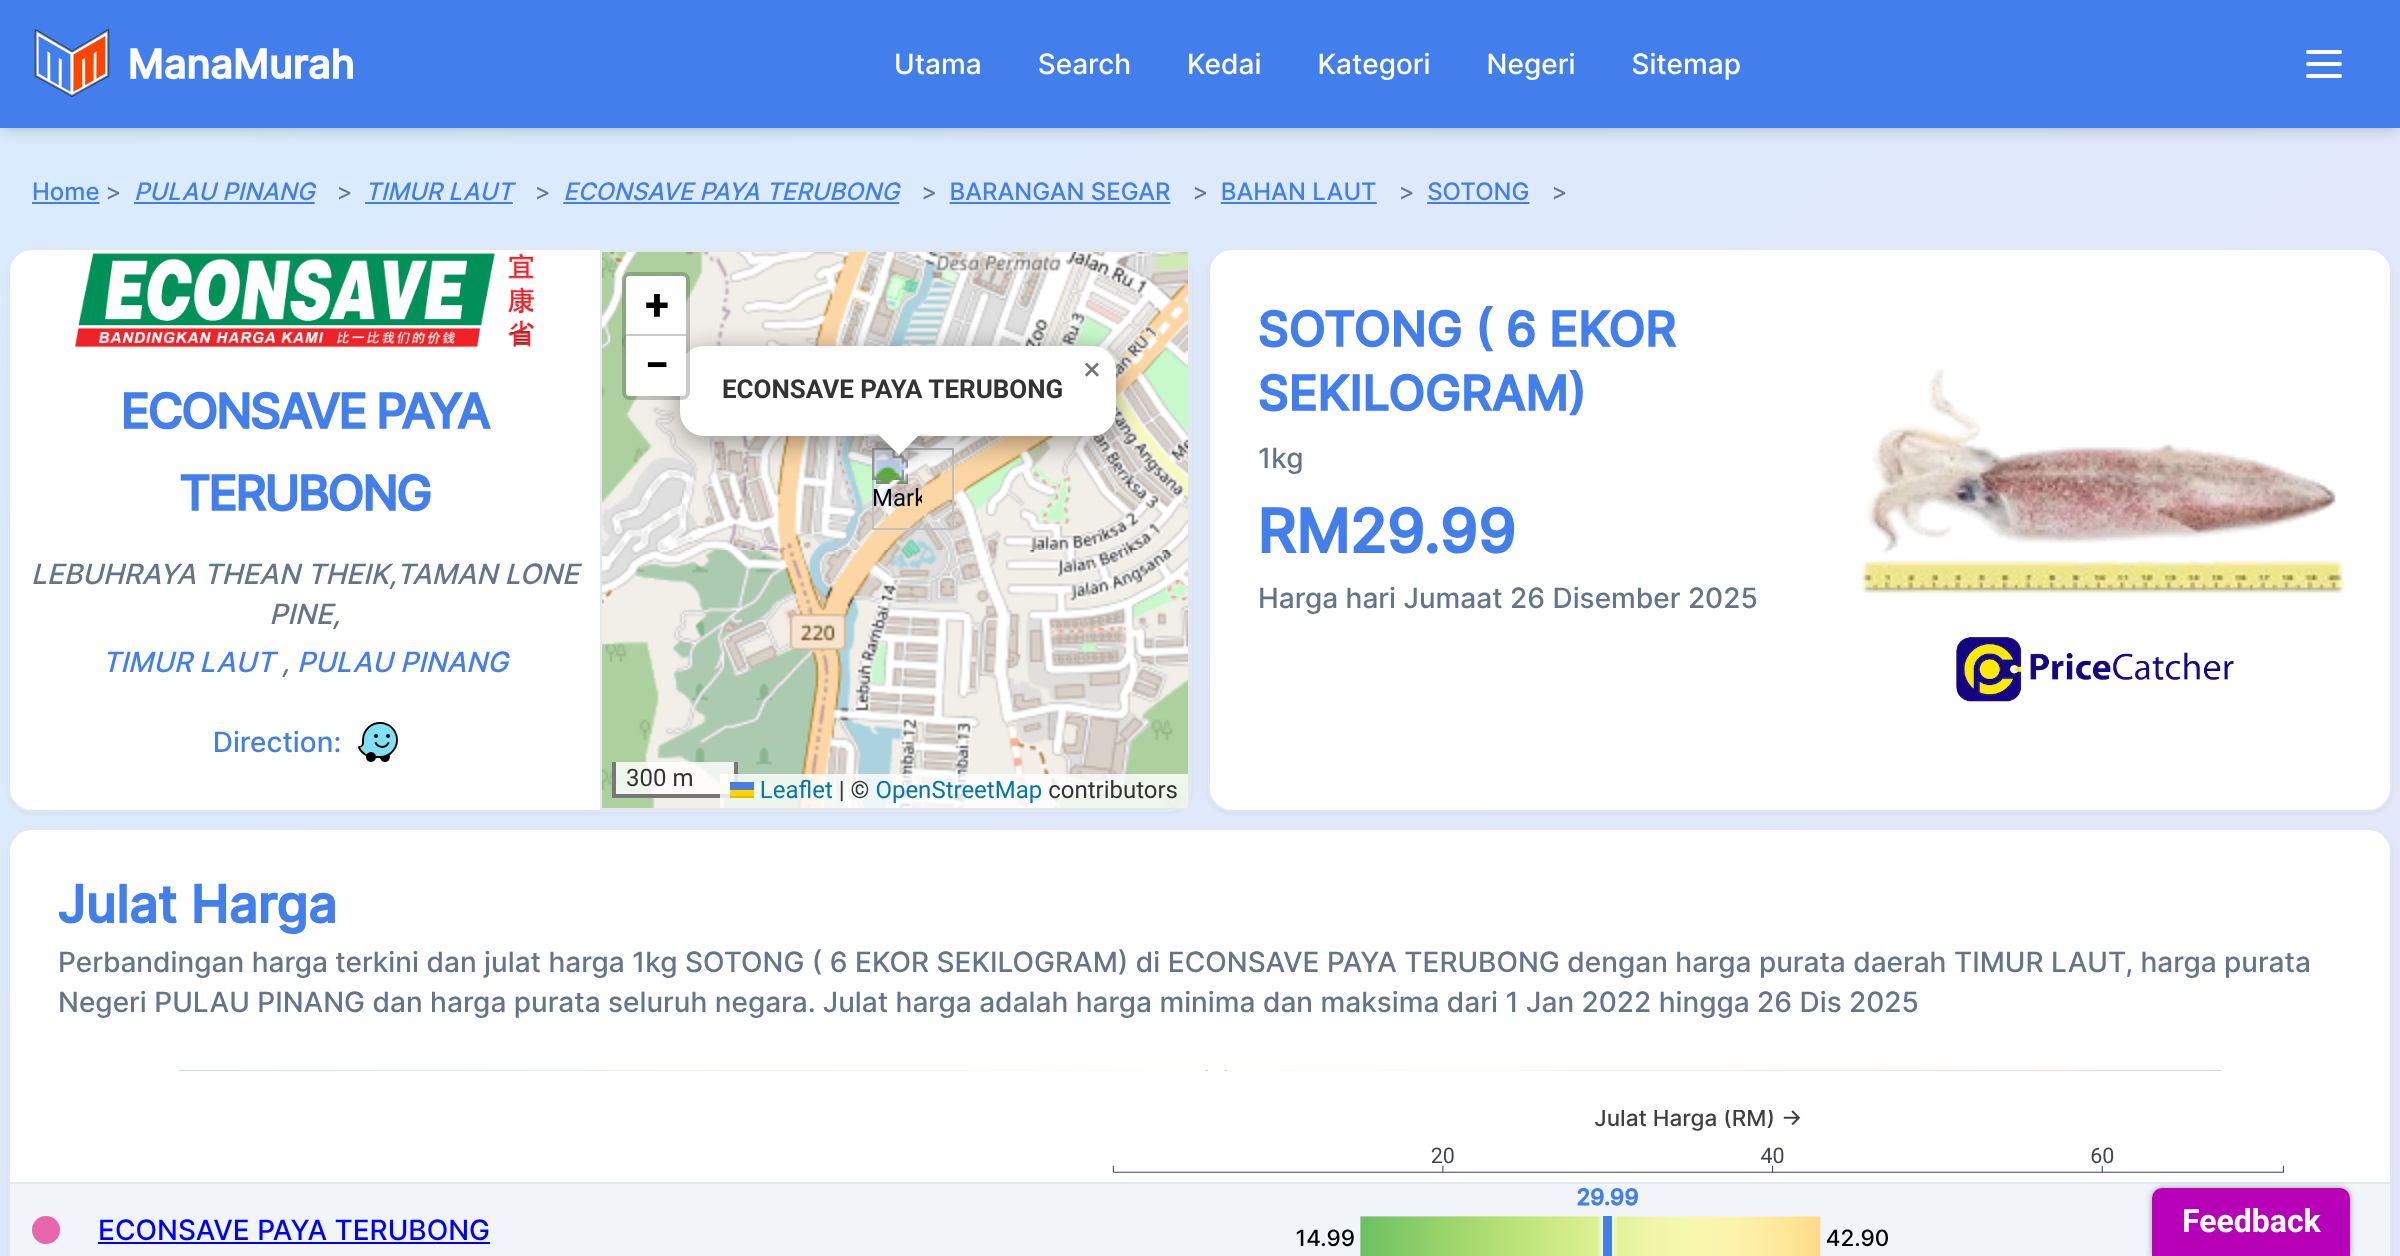Image resolution: width=2400 pixels, height=1256 pixels.
Task: Click the PULAU PINANG breadcrumb link
Action: click(225, 191)
